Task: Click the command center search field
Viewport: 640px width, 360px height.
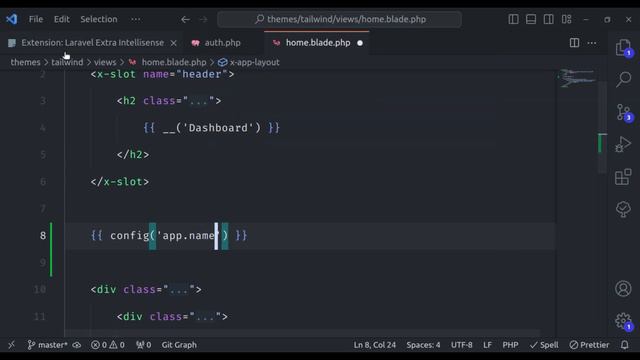Action: [340, 19]
